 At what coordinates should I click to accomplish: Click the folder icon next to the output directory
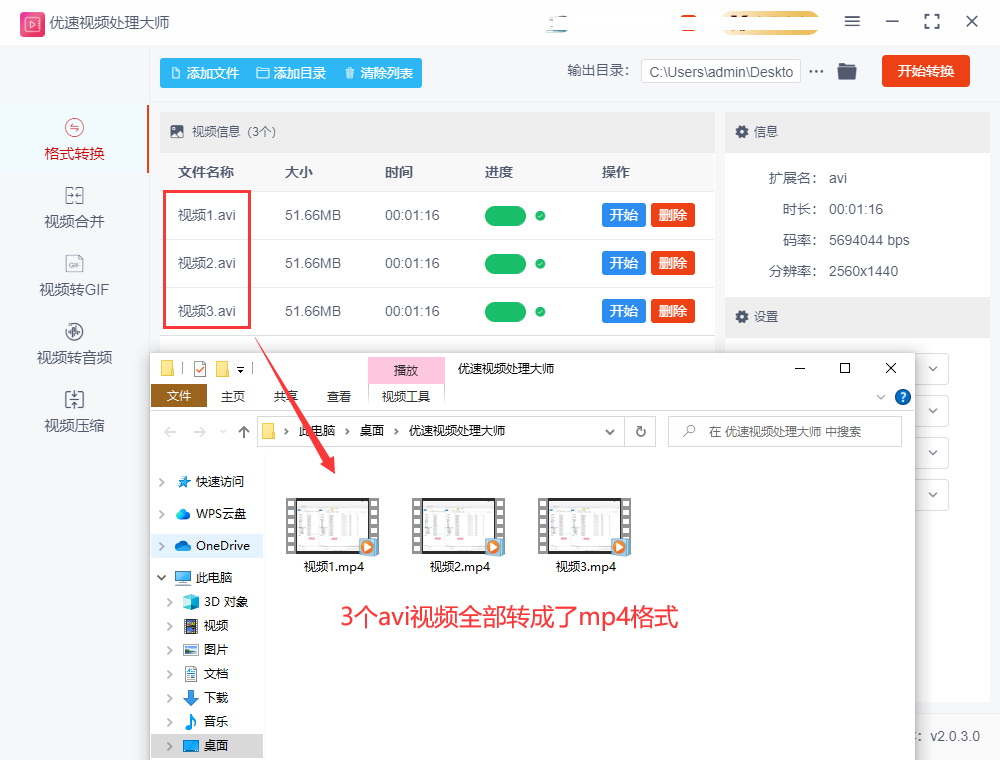tap(846, 71)
